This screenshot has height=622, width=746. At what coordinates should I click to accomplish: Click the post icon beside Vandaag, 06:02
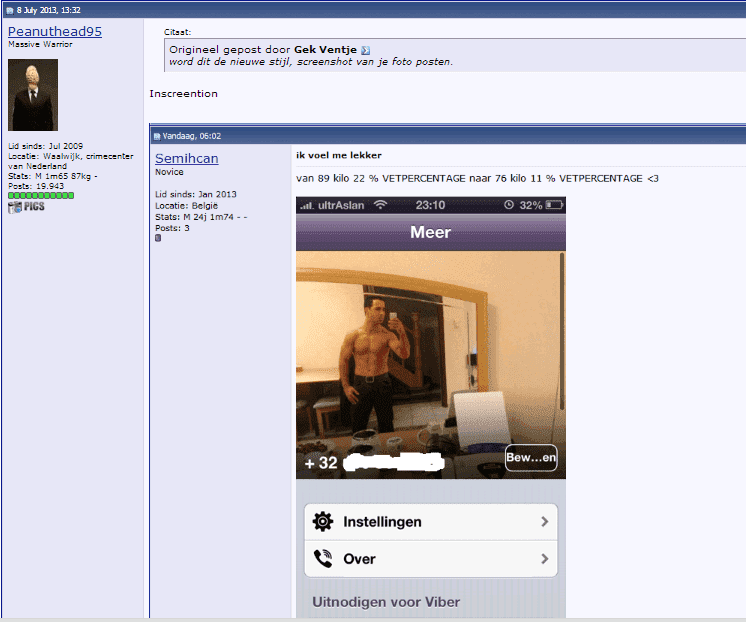point(157,136)
